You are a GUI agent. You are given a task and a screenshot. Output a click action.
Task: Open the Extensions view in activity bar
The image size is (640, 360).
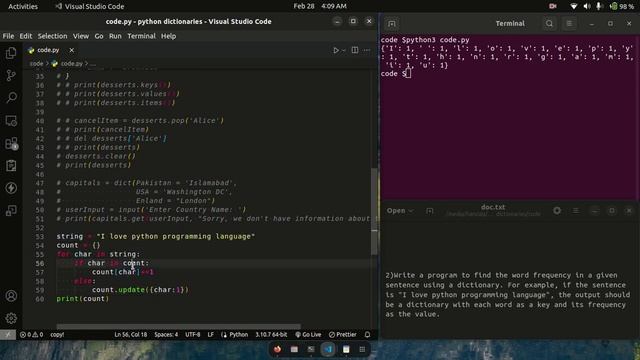pyautogui.click(x=11, y=143)
